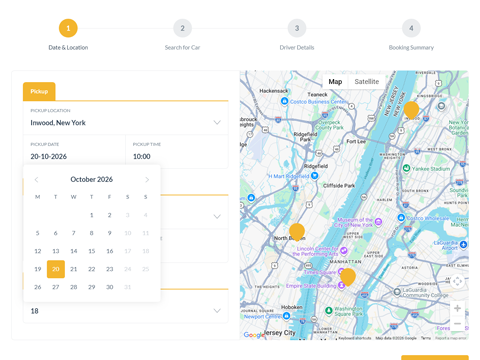Click H Mart Ridgefield map icon

(314, 176)
